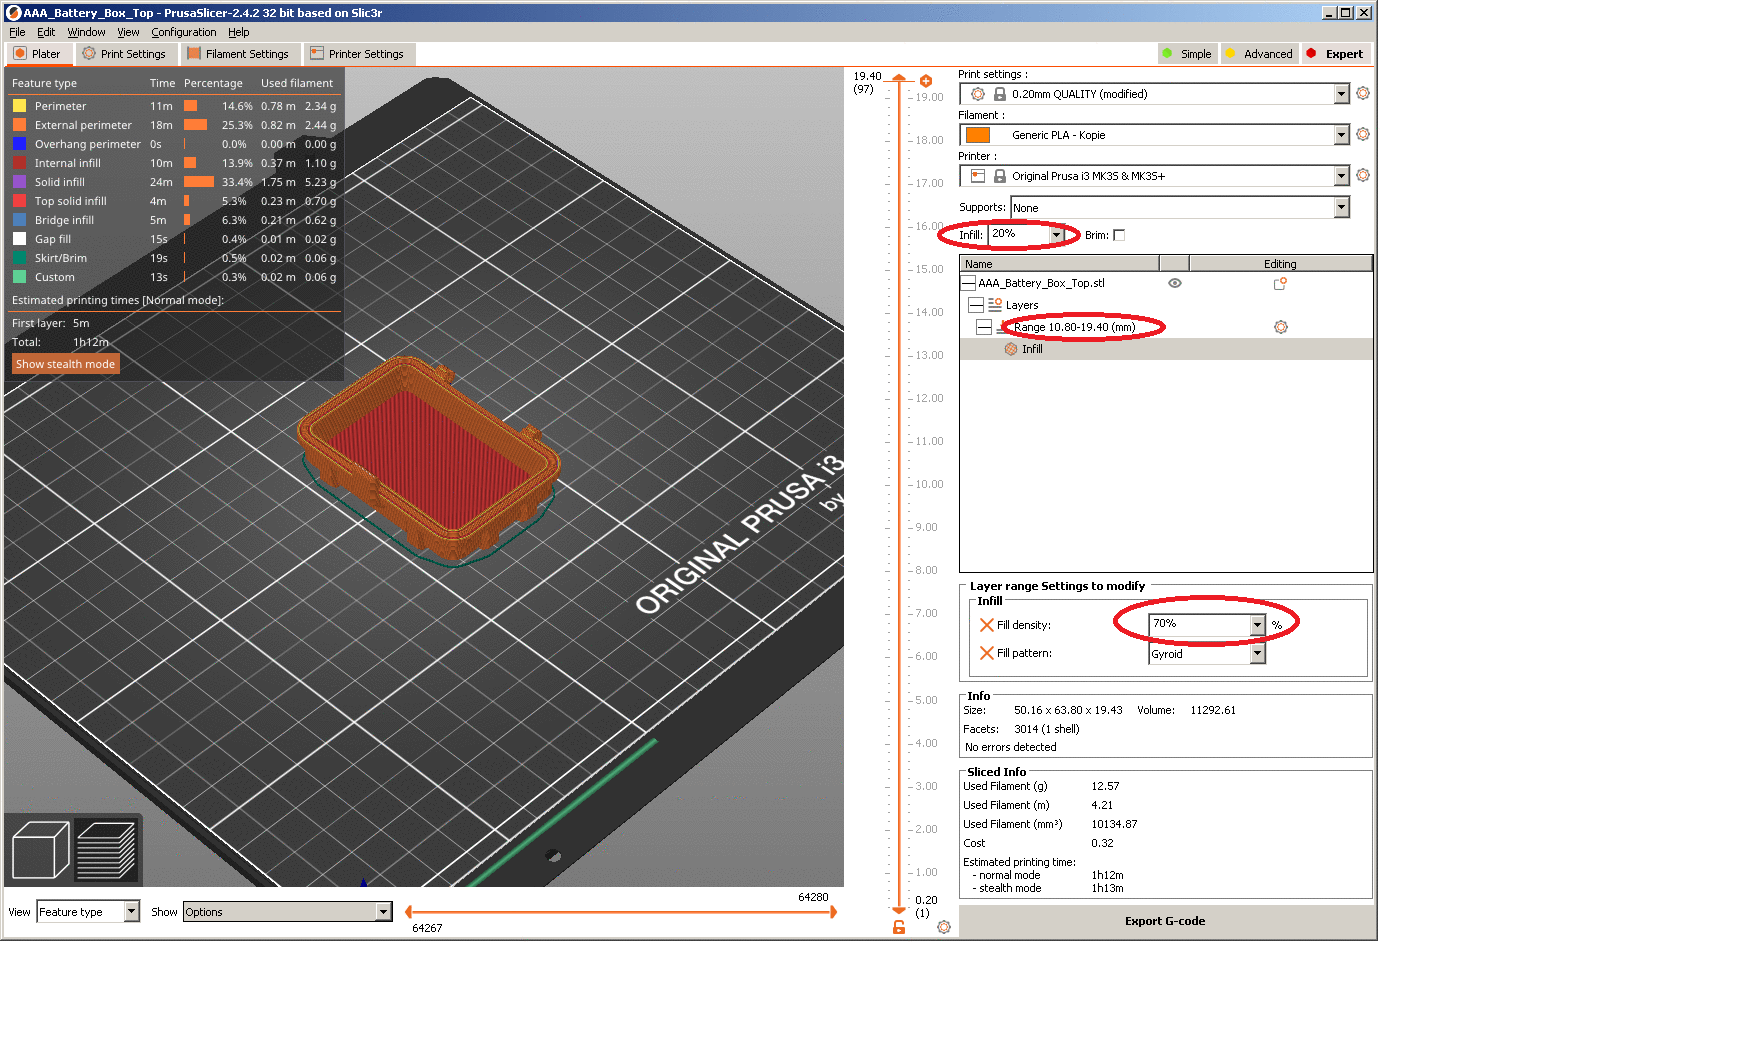1754x1054 pixels.
Task: Remove the Fill density override (orange X)
Action: click(986, 625)
